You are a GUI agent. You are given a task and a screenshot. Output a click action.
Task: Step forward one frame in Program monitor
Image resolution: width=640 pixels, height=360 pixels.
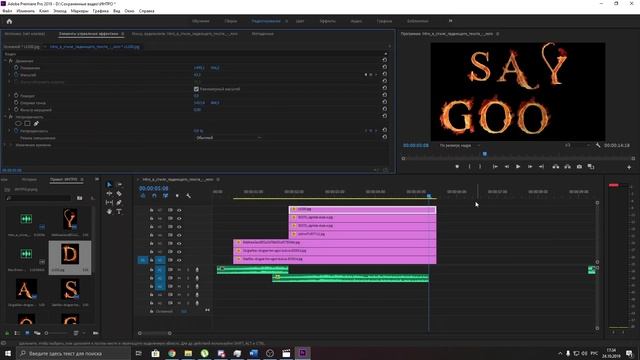530,167
